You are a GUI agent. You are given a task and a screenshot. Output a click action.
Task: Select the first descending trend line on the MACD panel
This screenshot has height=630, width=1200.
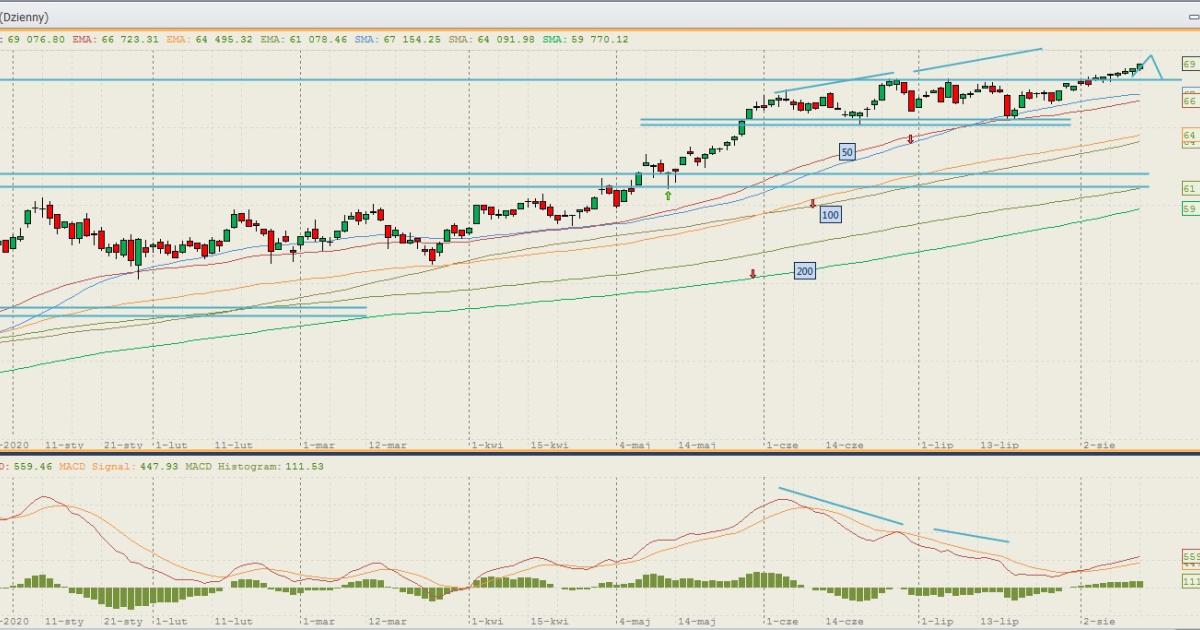tap(840, 506)
